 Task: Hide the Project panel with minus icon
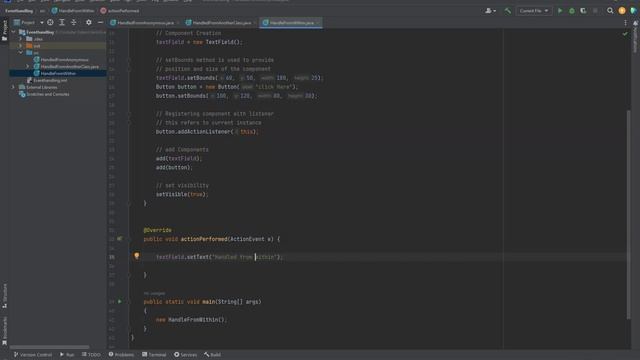[x=100, y=22]
